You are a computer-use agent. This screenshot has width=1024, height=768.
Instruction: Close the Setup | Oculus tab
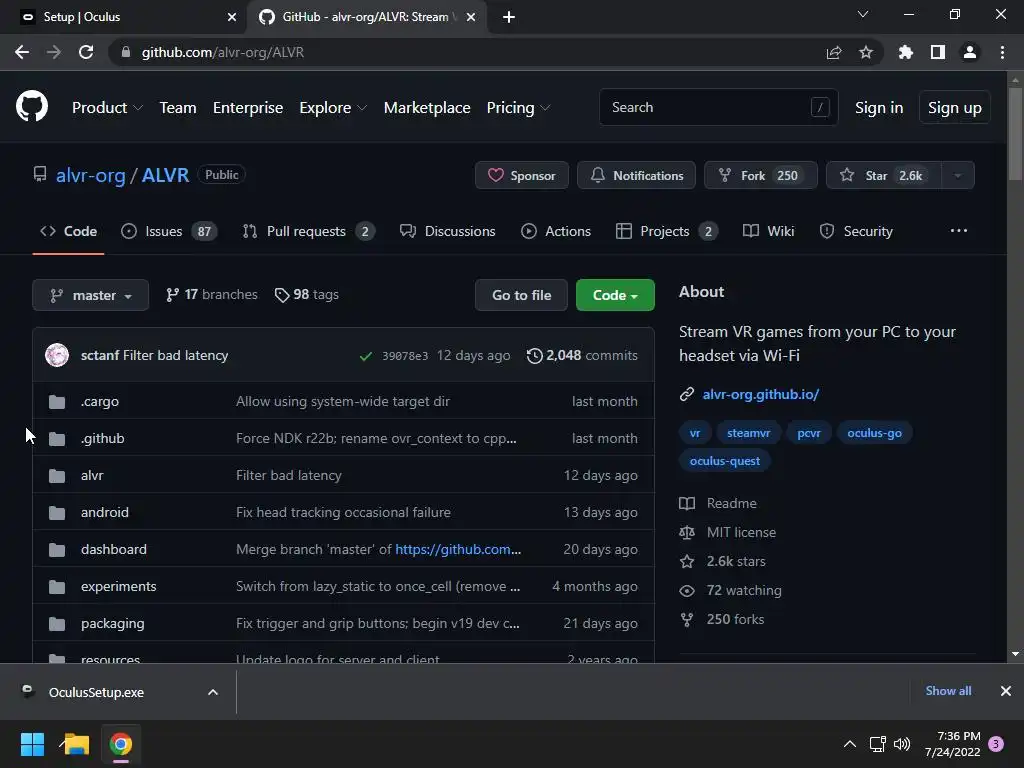[x=232, y=17]
